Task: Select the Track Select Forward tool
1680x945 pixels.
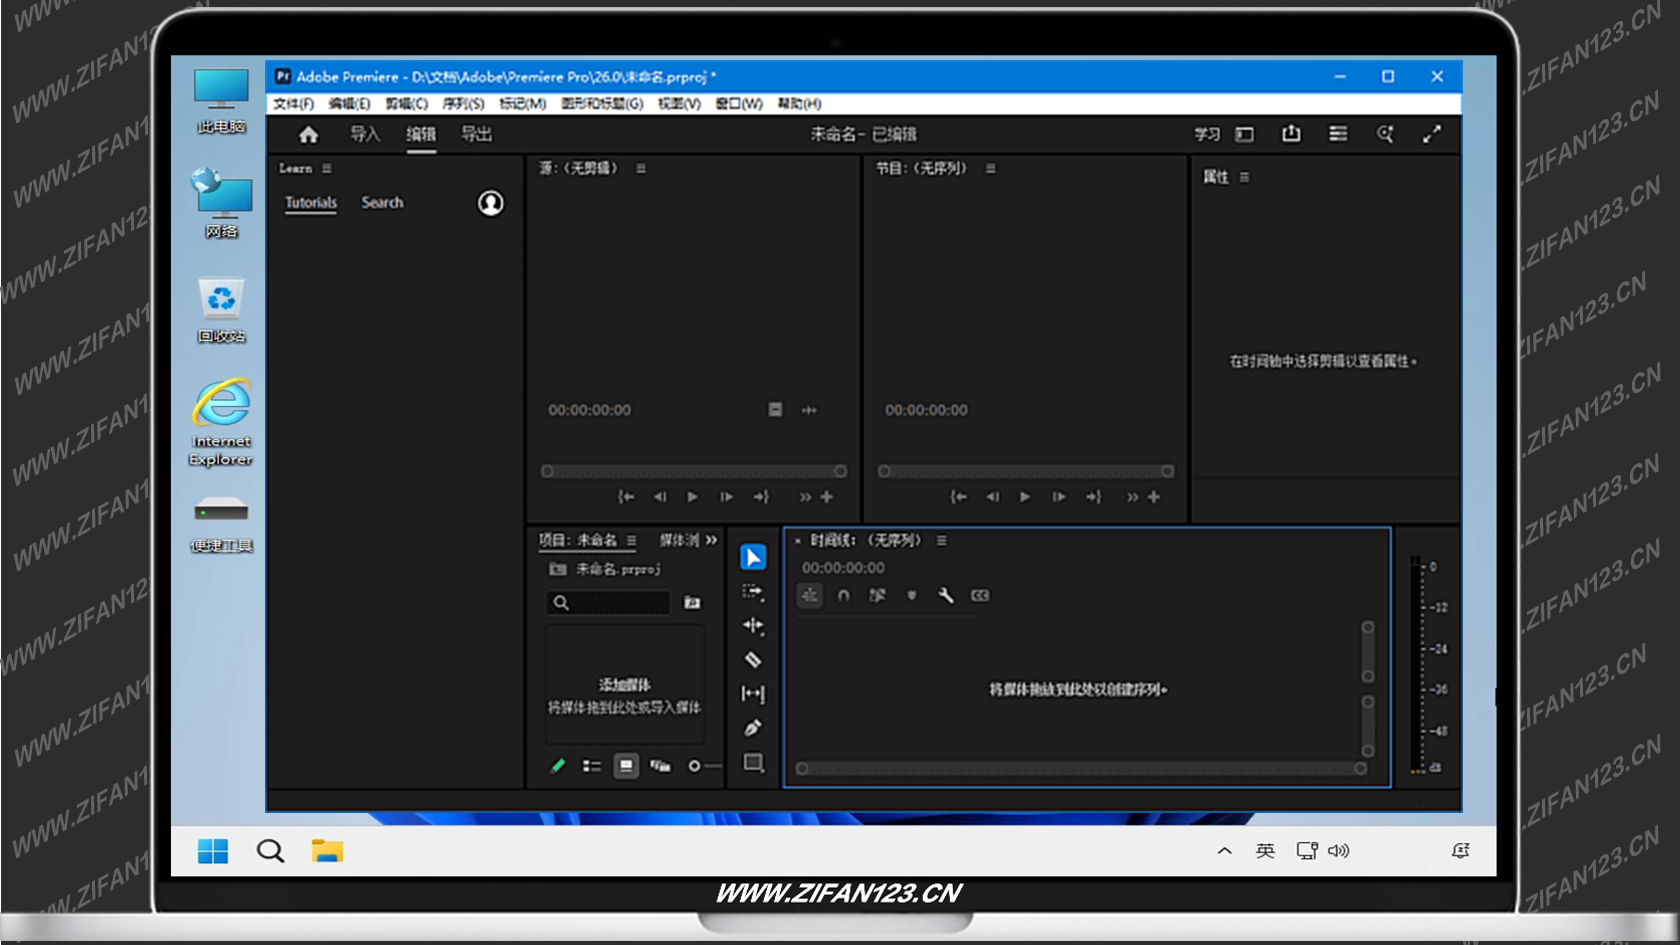Action: [753, 592]
